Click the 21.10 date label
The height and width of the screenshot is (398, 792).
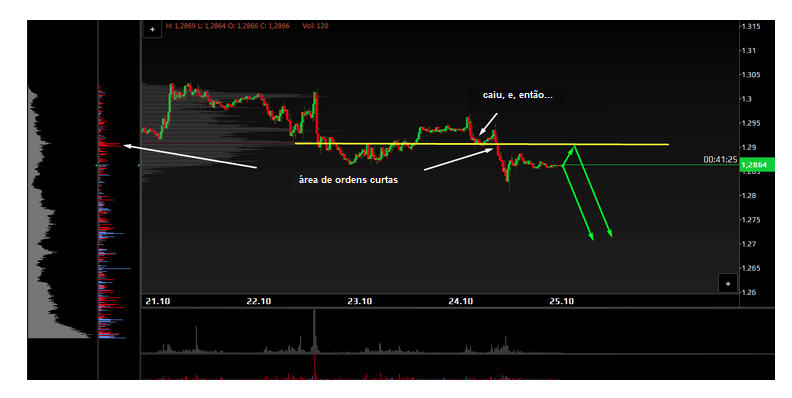click(158, 301)
